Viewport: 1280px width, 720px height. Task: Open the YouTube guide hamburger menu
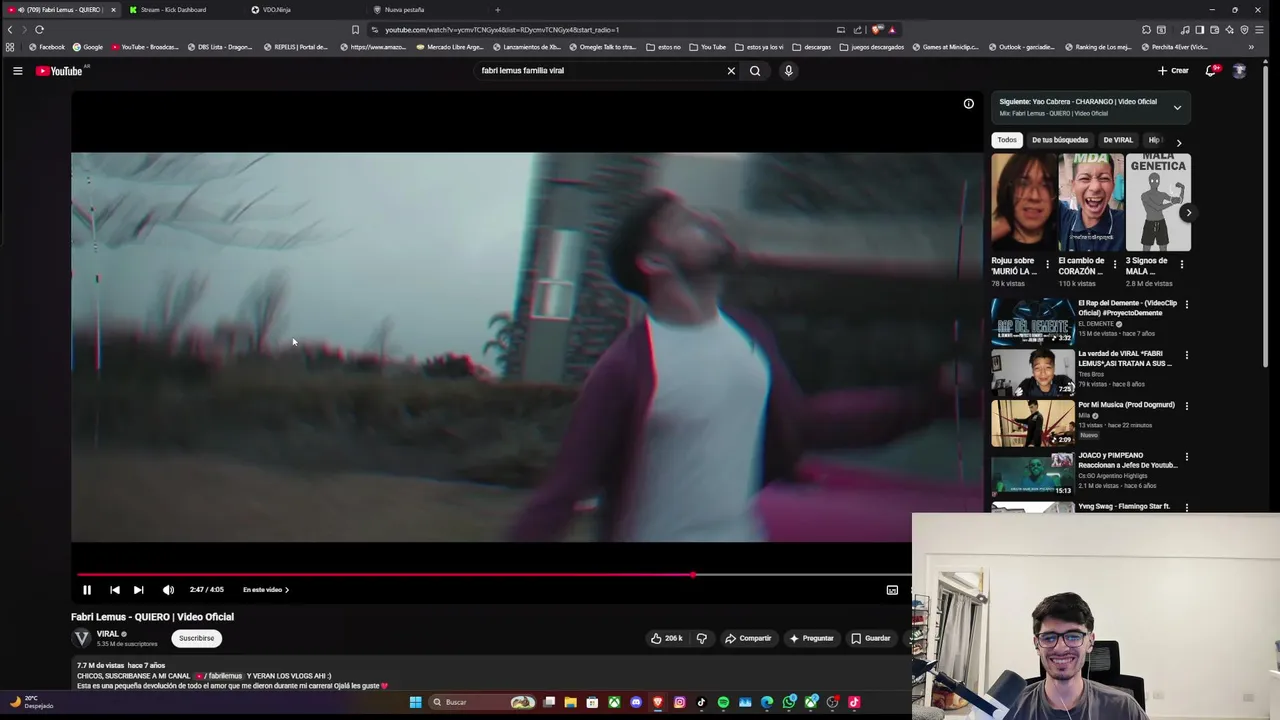17,71
